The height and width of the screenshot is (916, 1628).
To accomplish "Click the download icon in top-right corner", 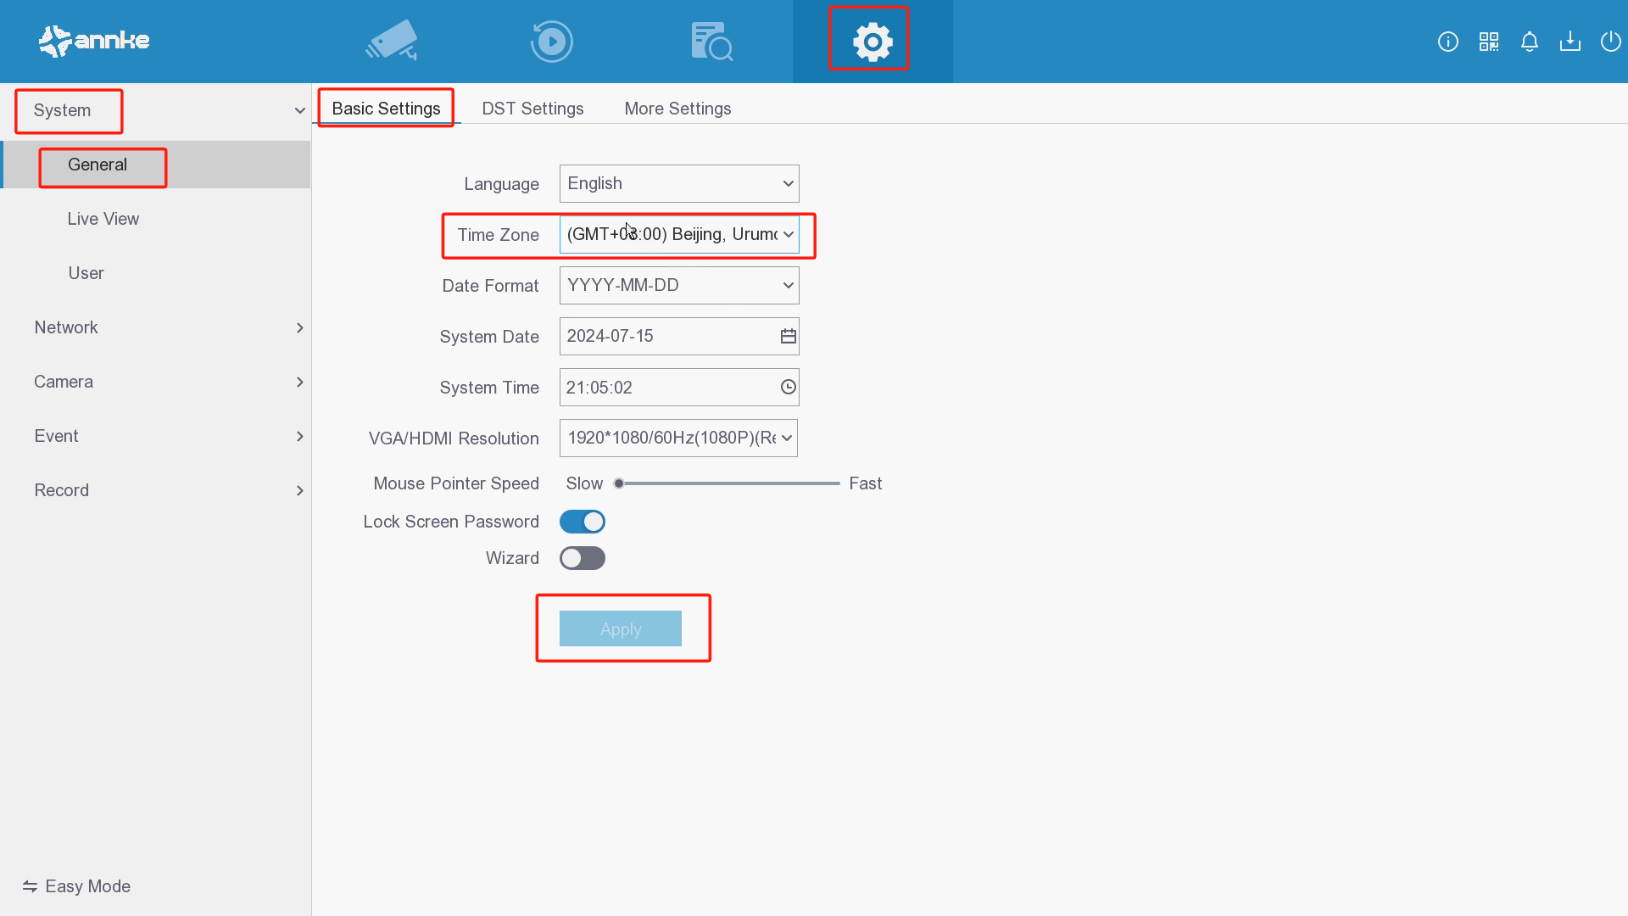I will tap(1570, 41).
